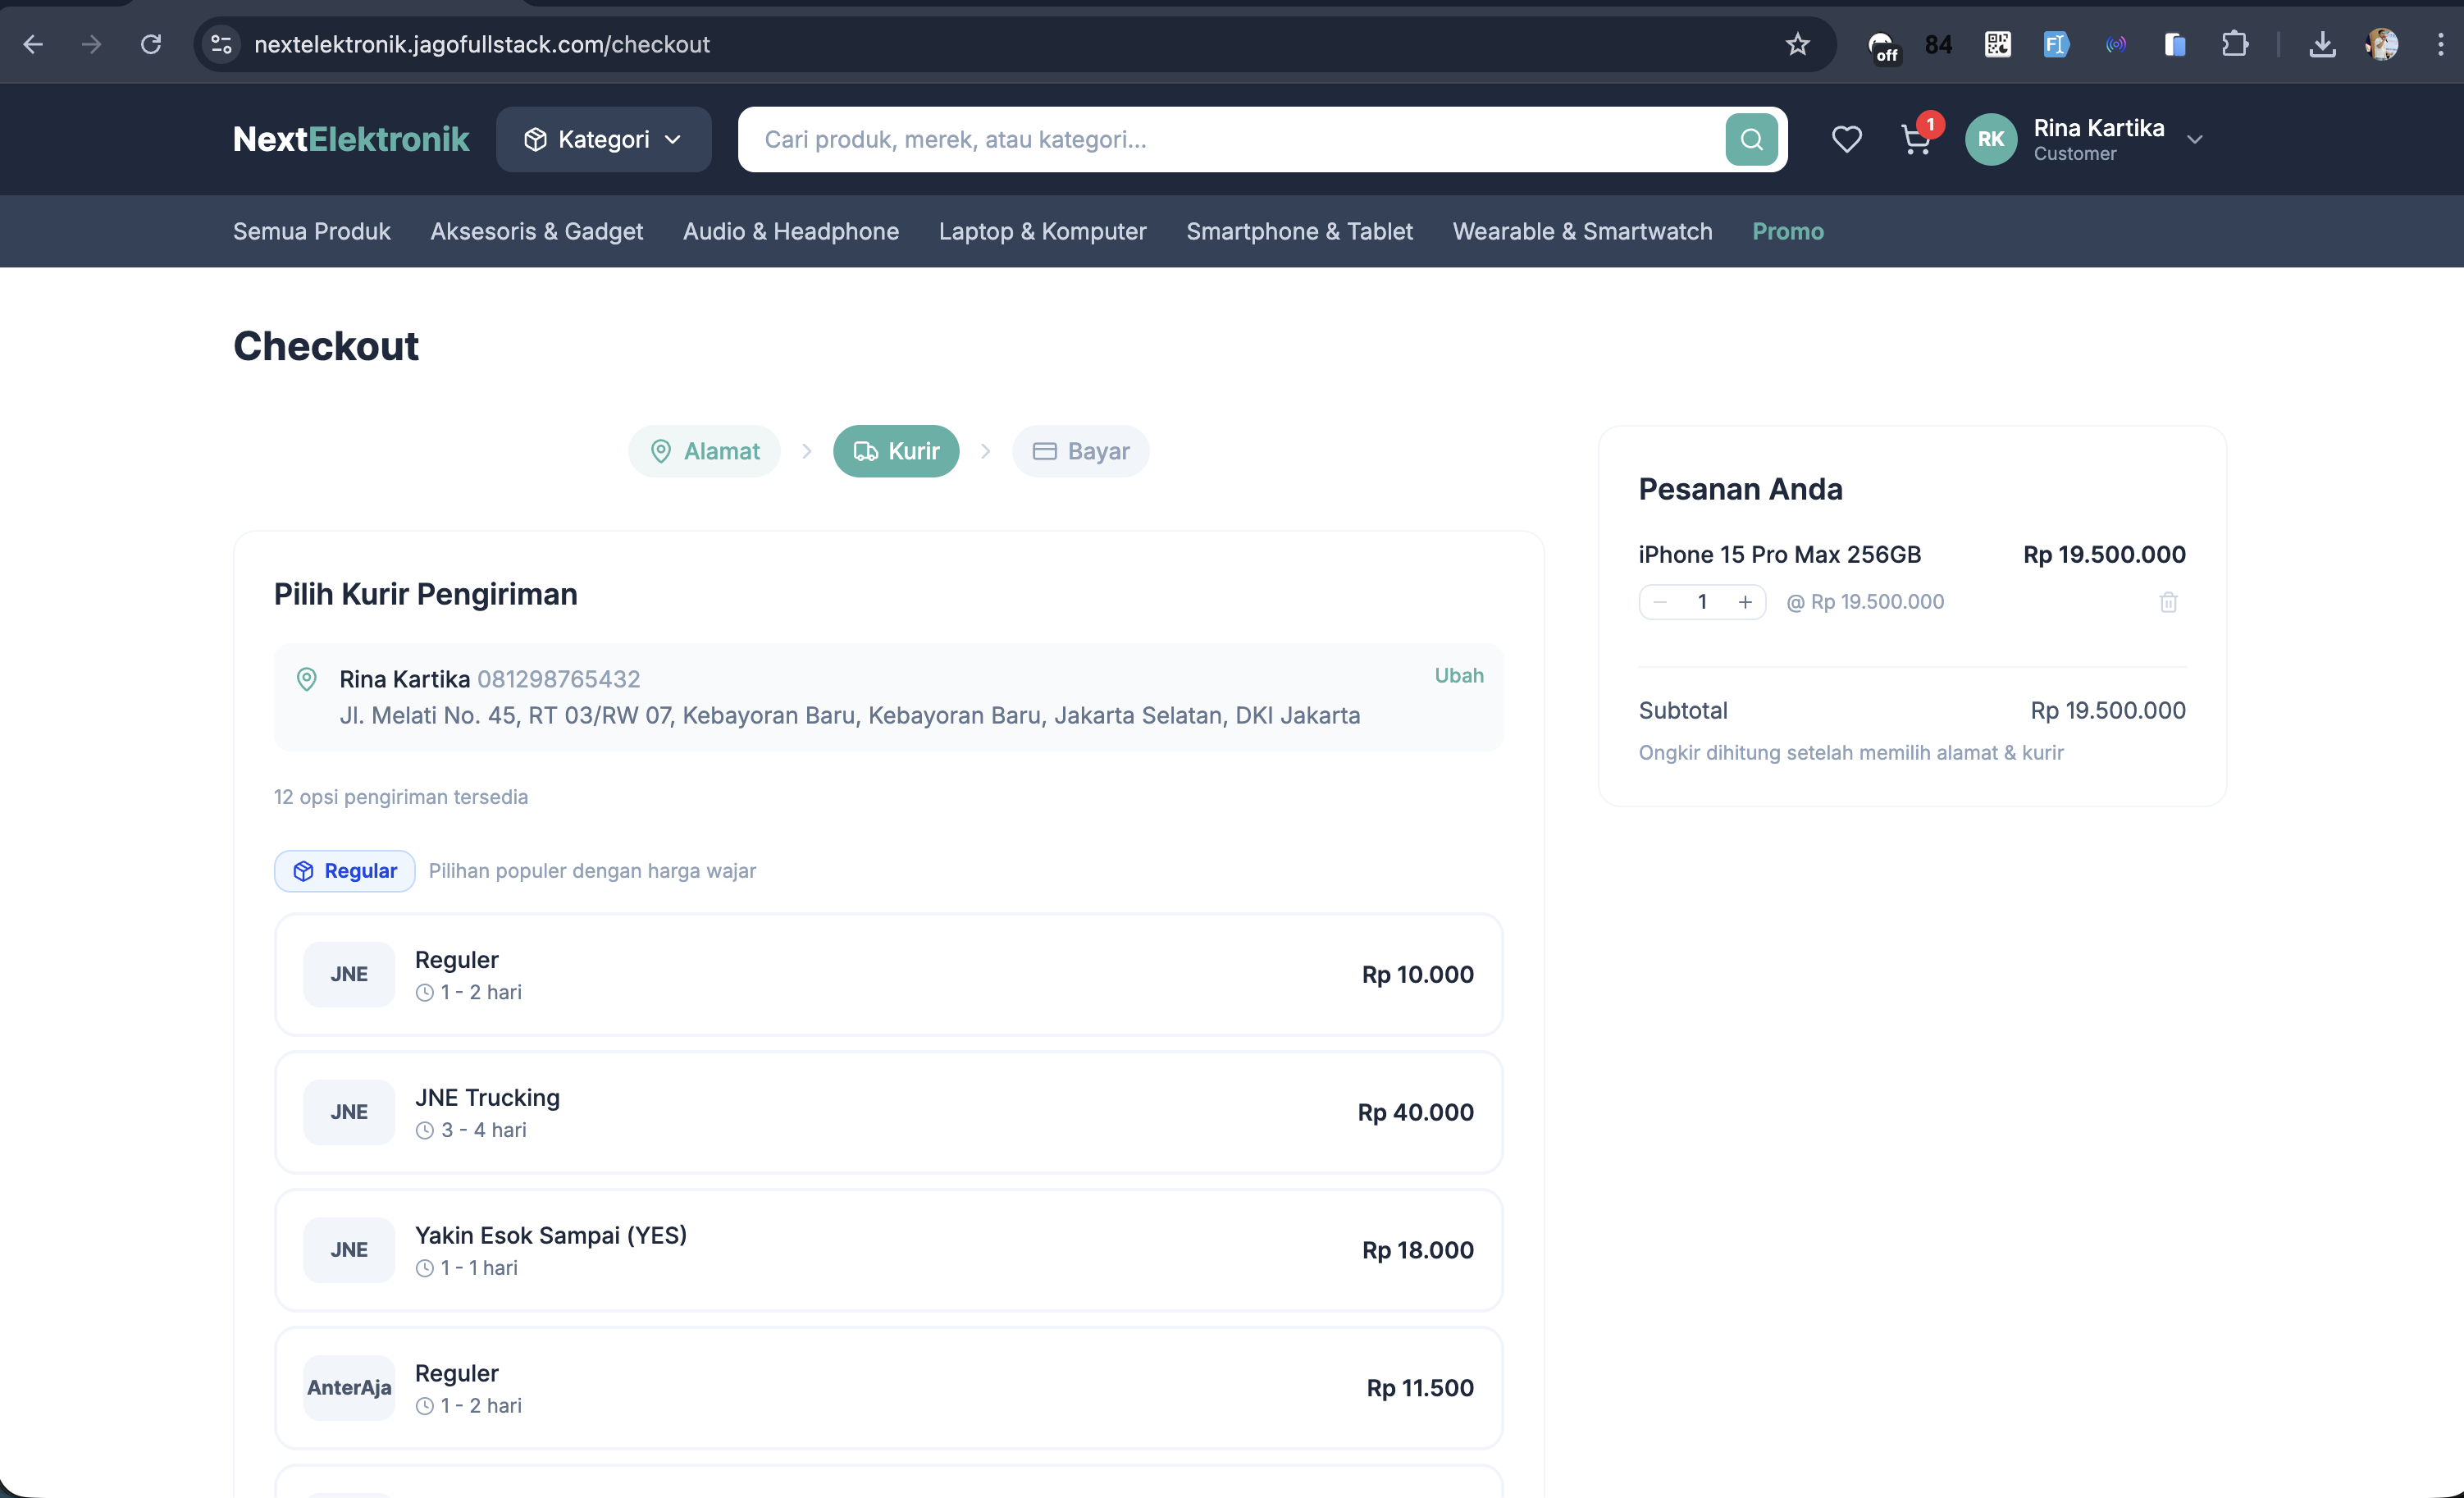The image size is (2464, 1498).
Task: Go back using browser back arrow
Action: (33, 44)
